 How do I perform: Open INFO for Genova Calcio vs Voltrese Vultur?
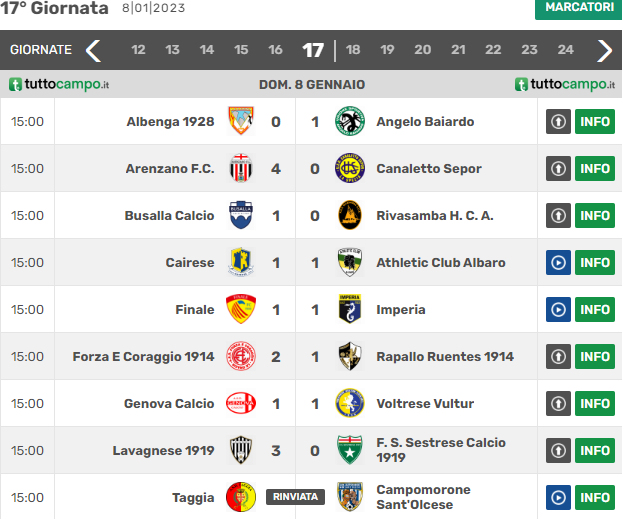tap(595, 404)
